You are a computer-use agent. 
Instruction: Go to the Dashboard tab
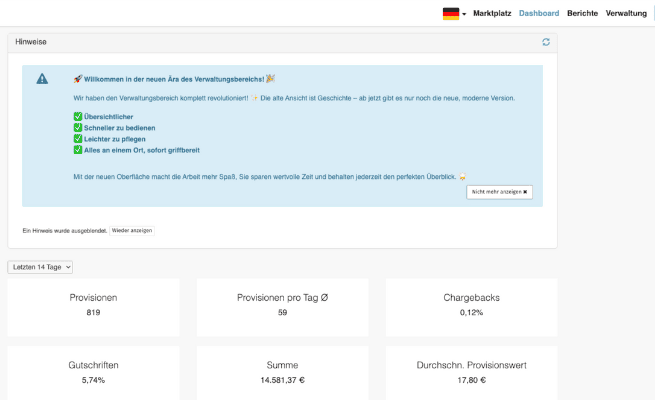539,13
